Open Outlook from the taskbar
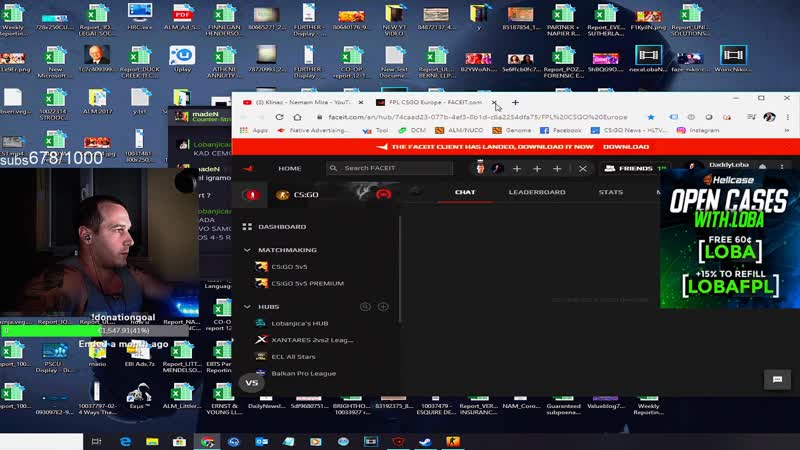The height and width of the screenshot is (450, 800). click(261, 442)
